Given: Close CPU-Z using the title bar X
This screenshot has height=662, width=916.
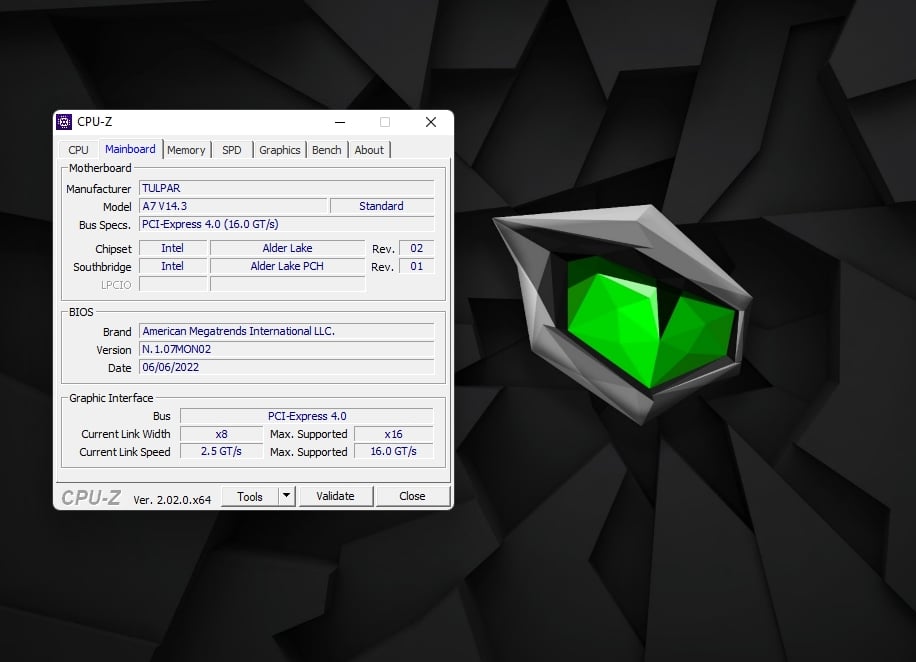Looking at the screenshot, I should coord(430,122).
